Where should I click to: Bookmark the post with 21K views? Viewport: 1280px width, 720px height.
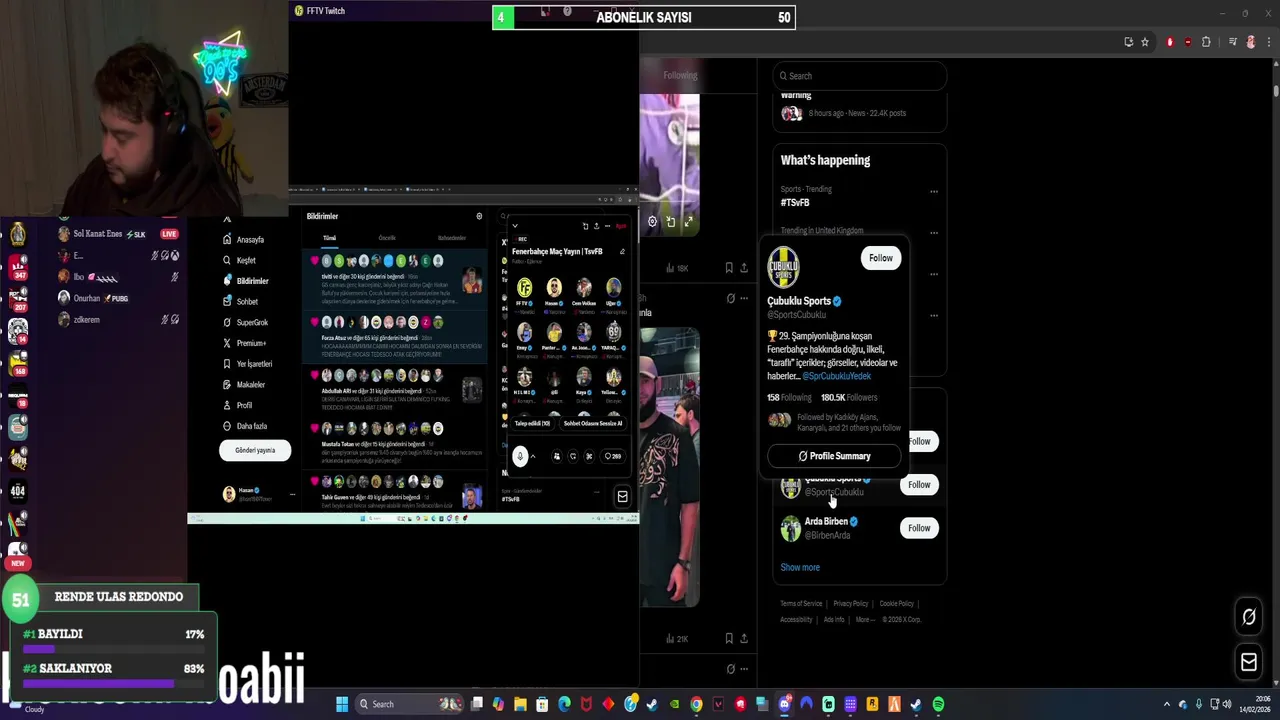click(x=729, y=638)
